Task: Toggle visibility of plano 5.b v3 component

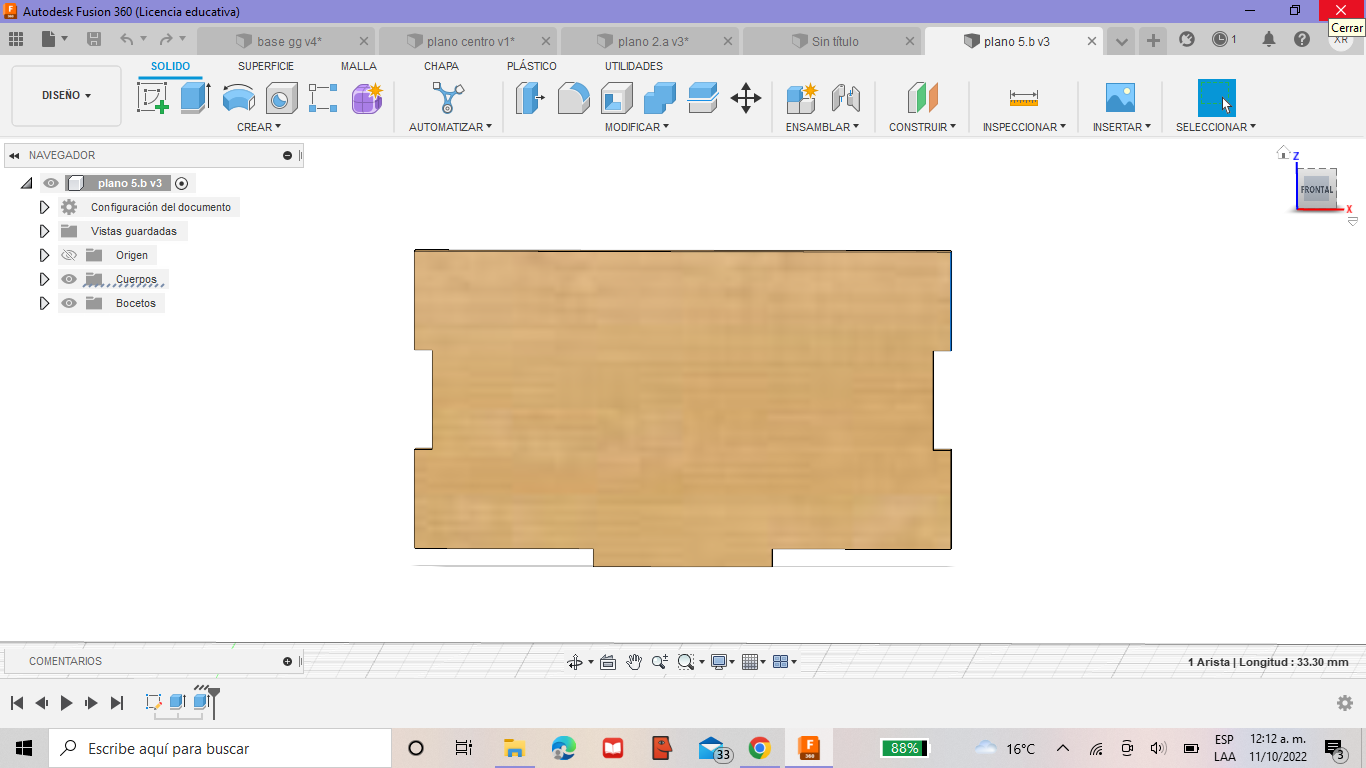Action: click(51, 183)
